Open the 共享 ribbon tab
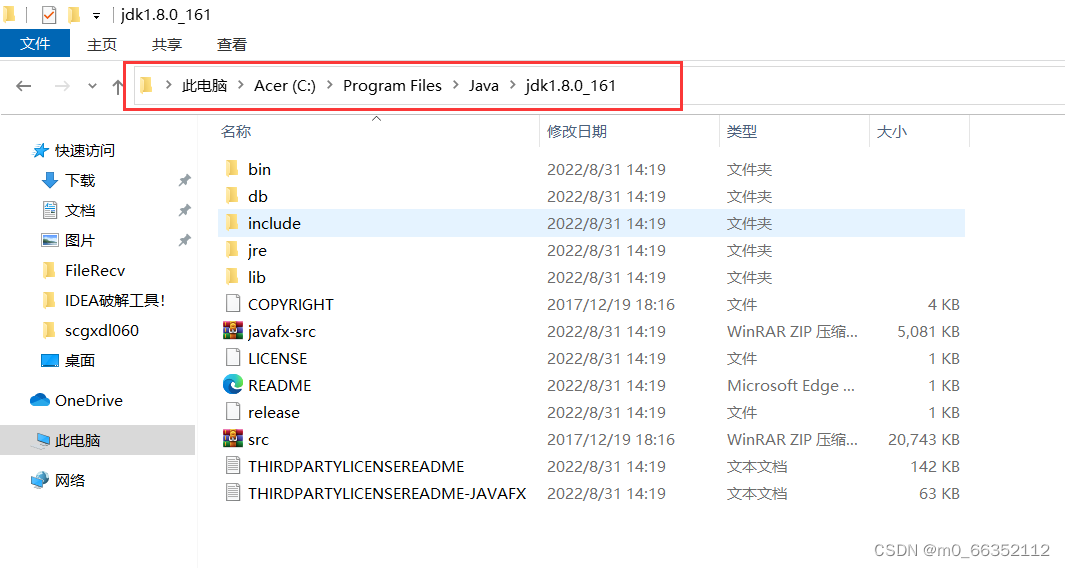1065x568 pixels. (x=166, y=45)
